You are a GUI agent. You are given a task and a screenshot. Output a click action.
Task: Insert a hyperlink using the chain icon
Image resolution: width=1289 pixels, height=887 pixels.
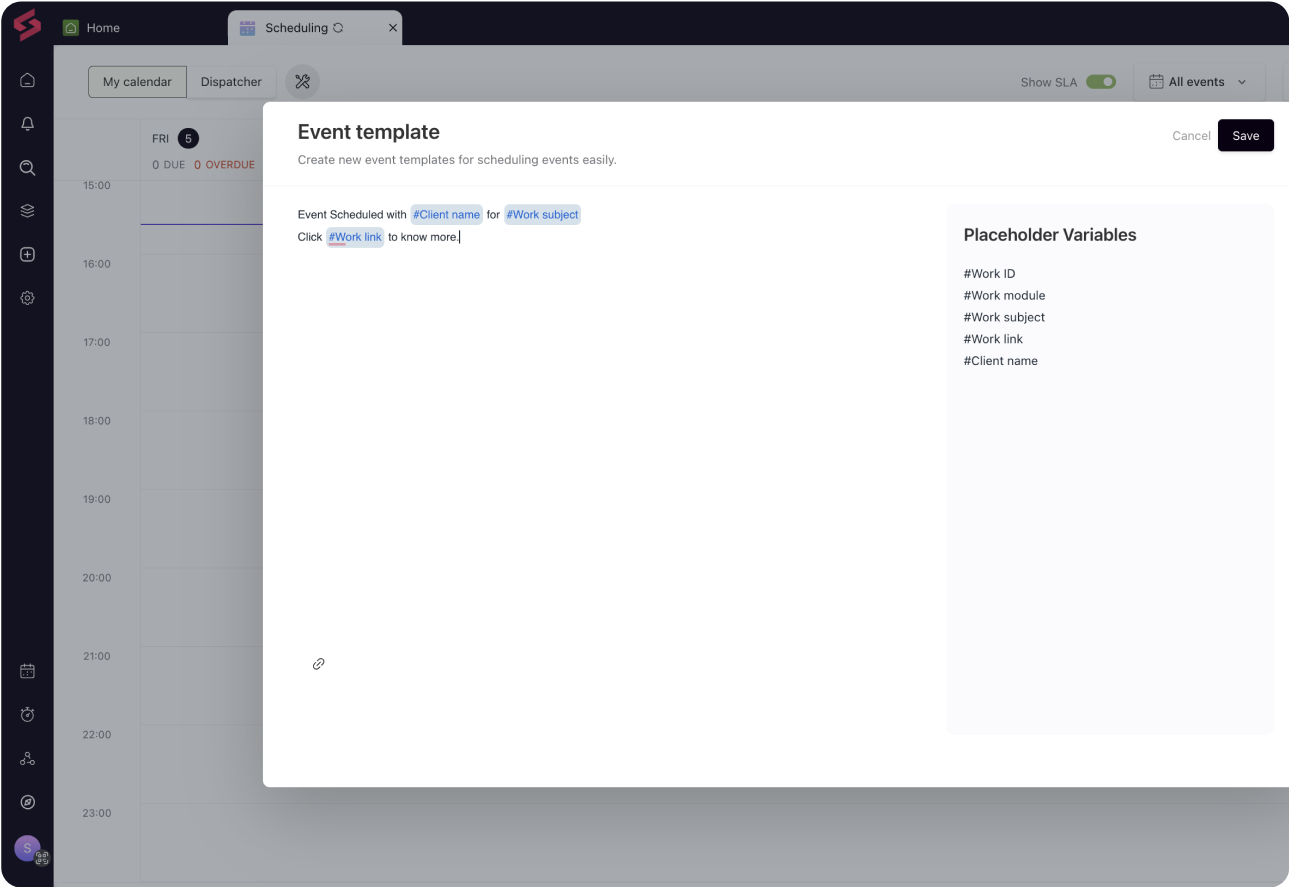coord(318,663)
